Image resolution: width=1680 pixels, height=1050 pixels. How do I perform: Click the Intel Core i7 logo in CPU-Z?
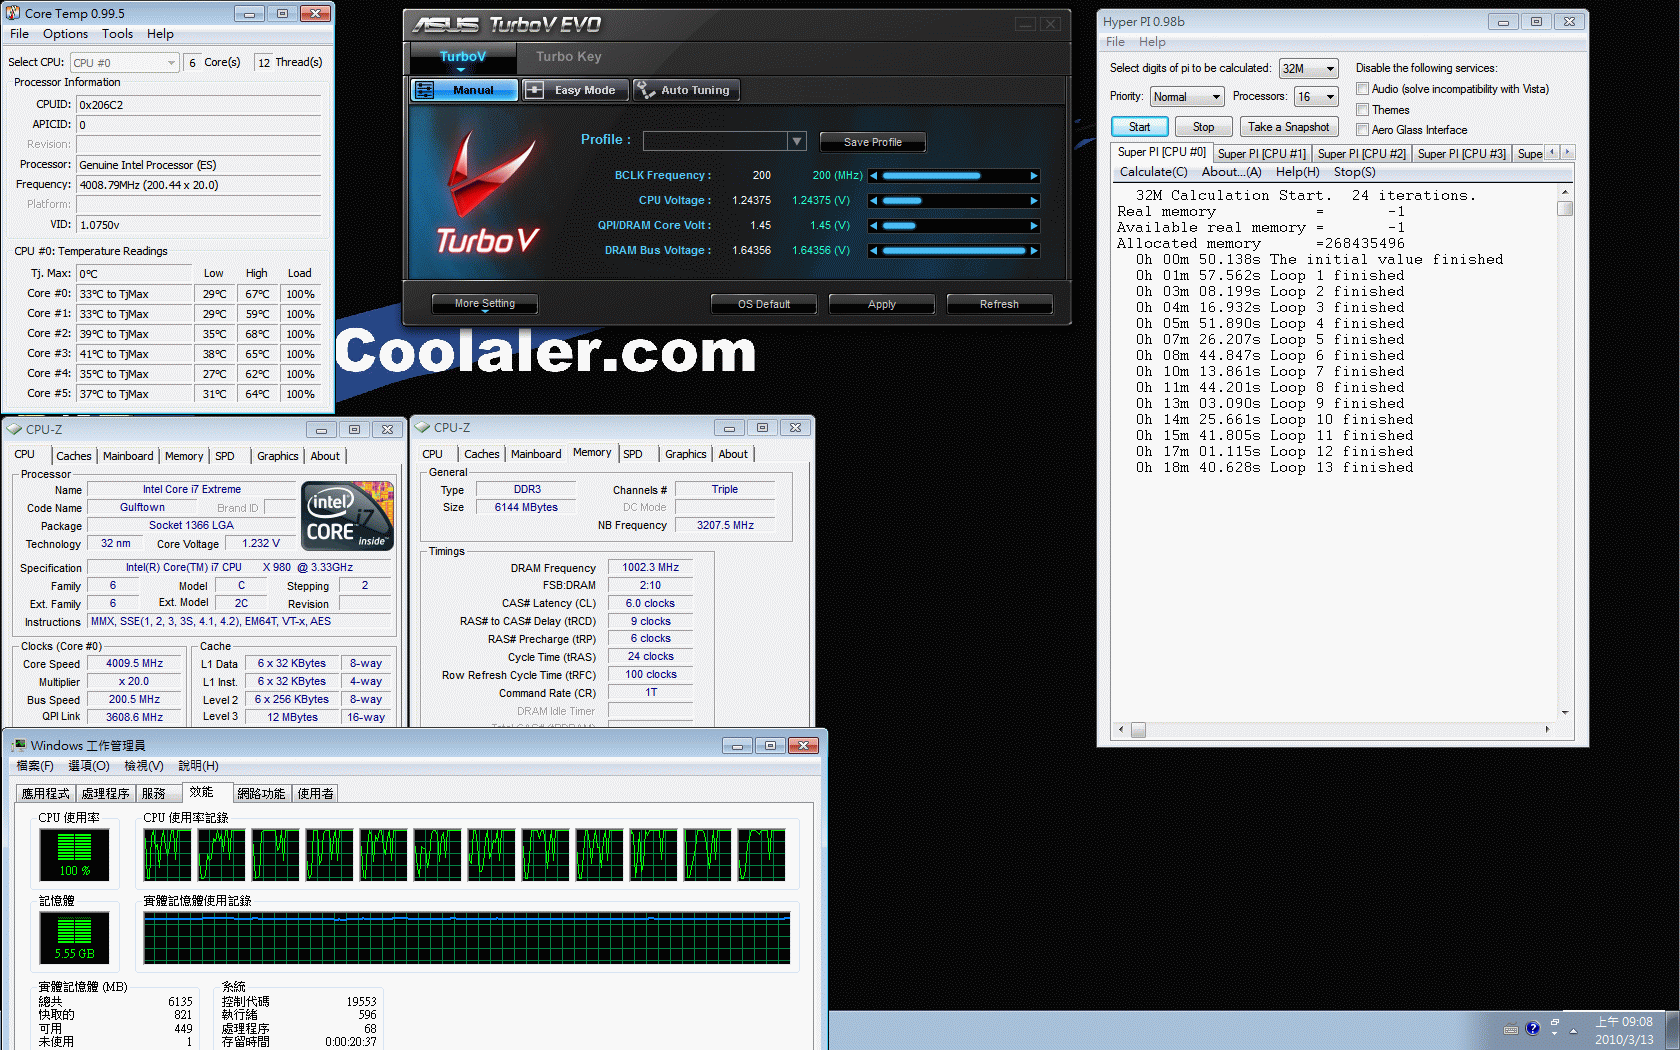348,516
